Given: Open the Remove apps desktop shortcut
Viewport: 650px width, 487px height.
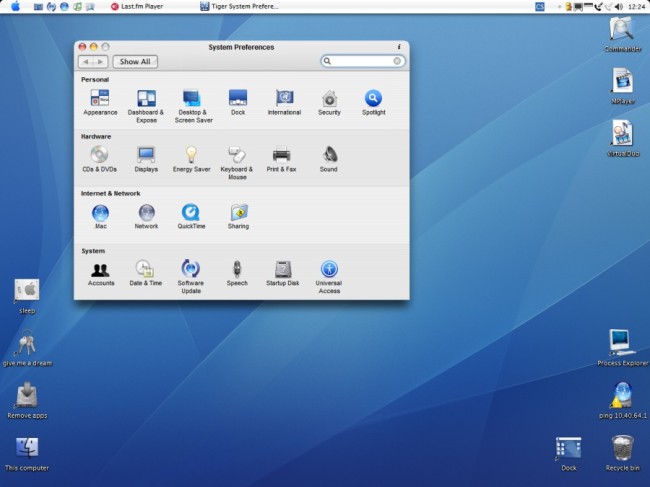Looking at the screenshot, I should pos(27,400).
